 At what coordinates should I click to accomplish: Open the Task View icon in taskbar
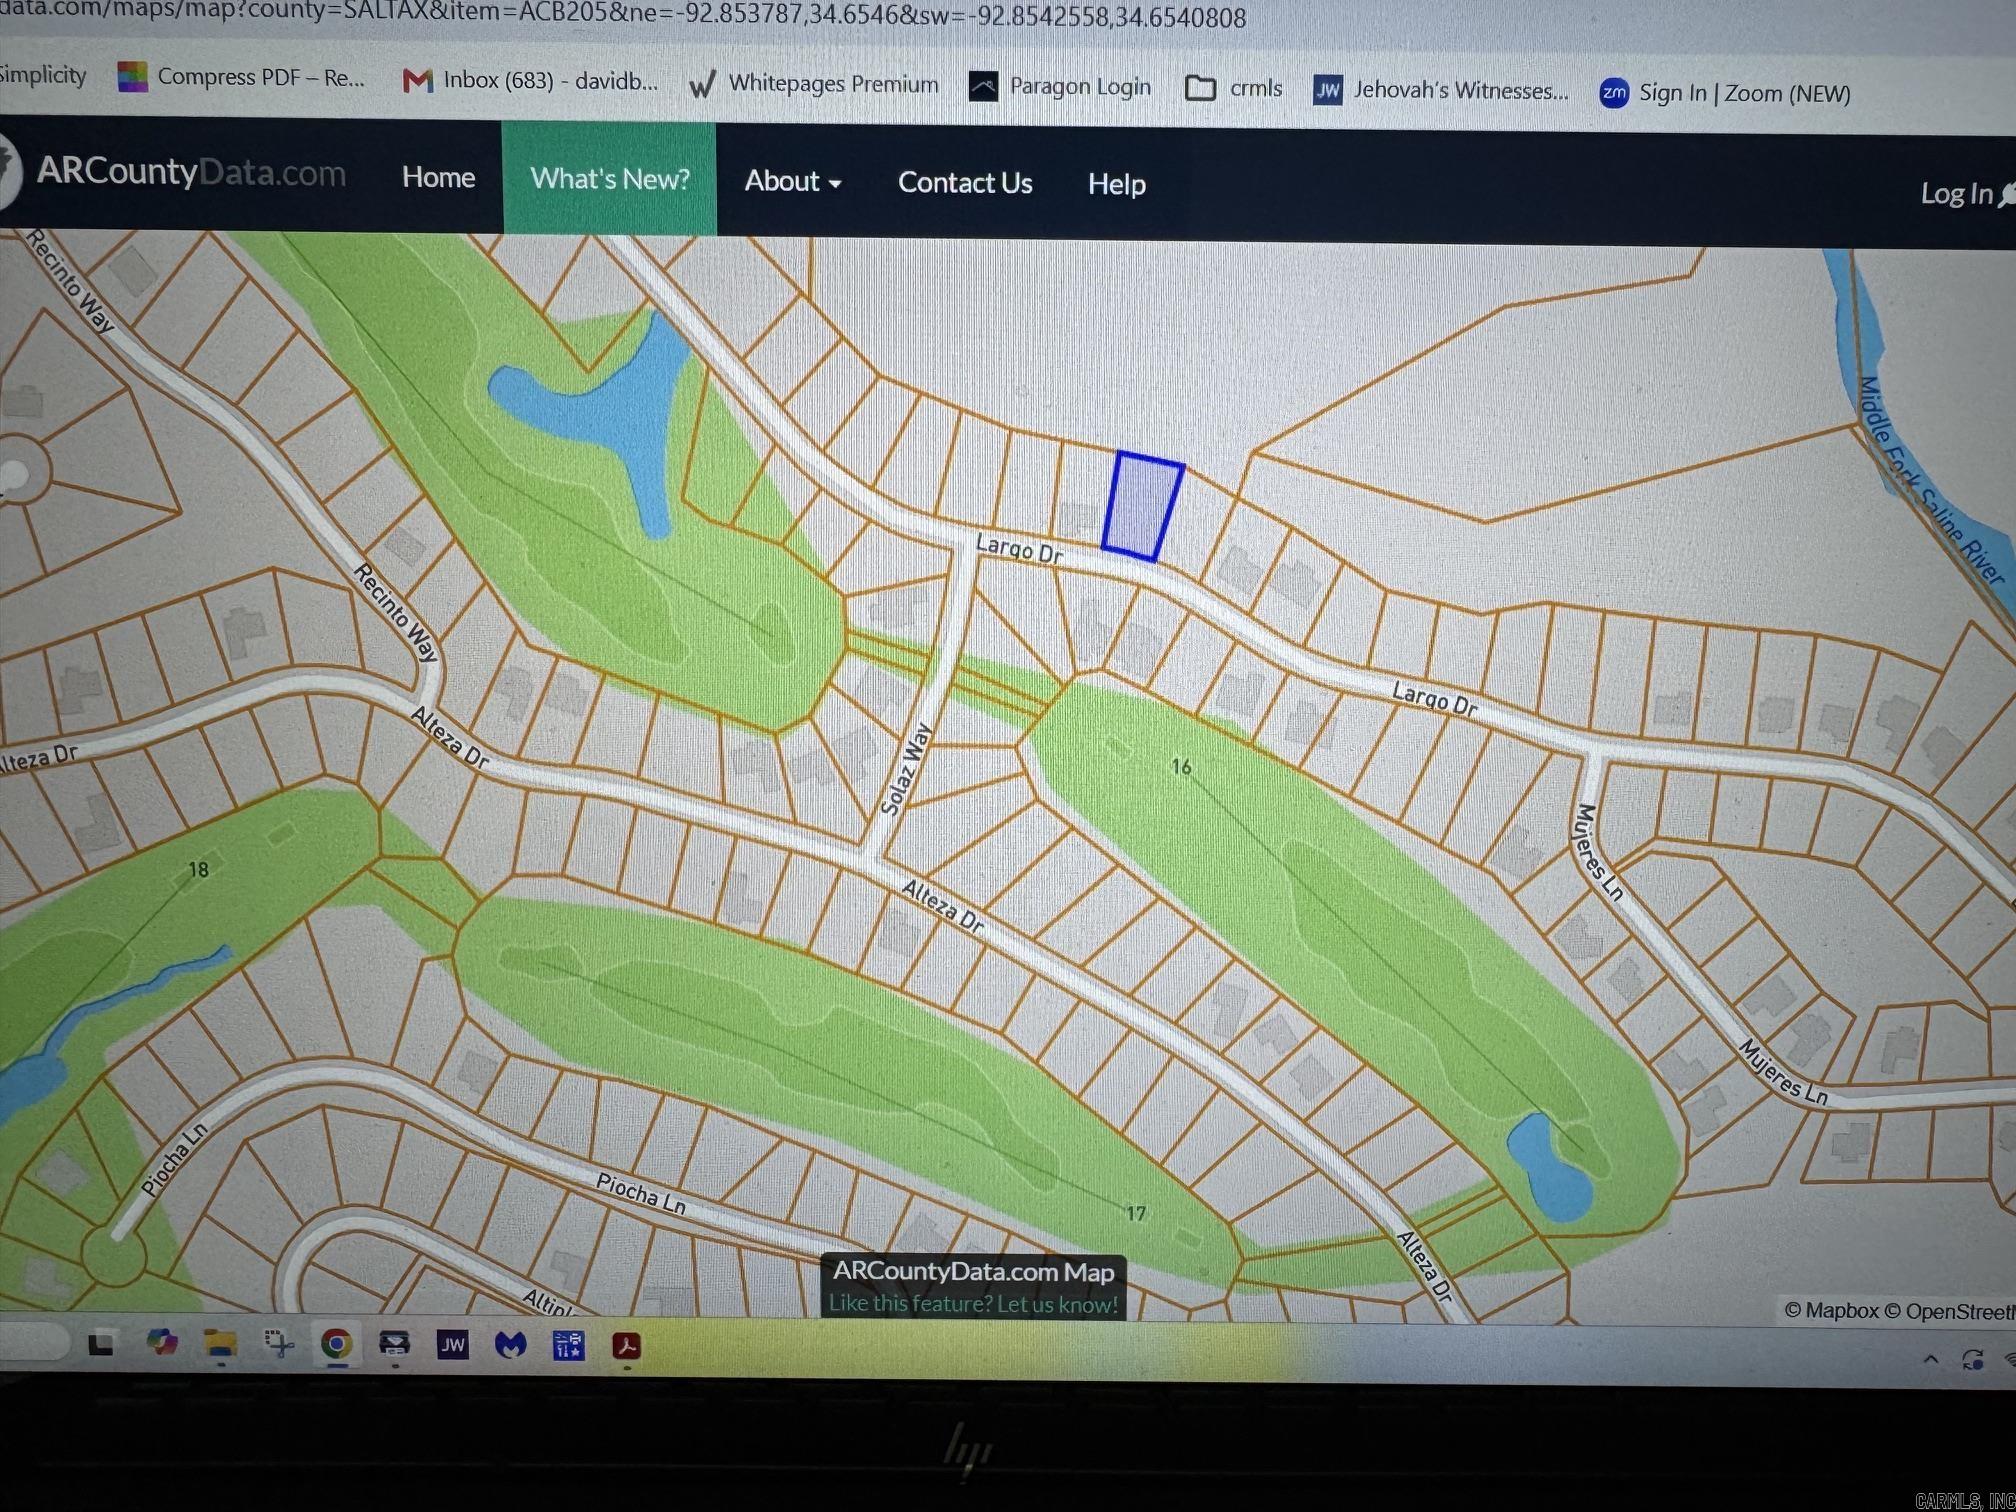(100, 1344)
